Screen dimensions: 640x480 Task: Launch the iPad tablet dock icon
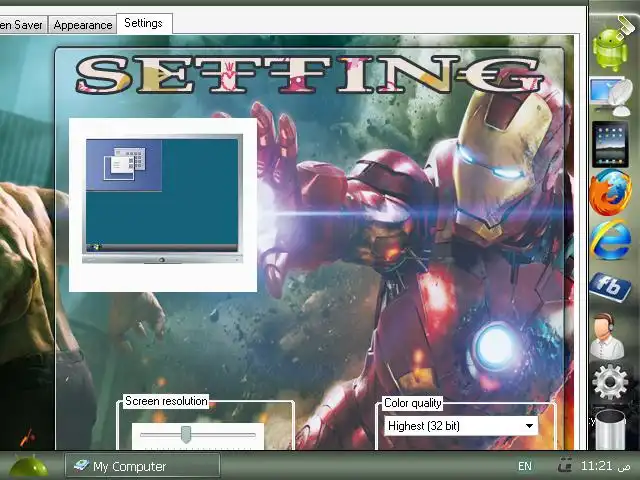coord(610,144)
